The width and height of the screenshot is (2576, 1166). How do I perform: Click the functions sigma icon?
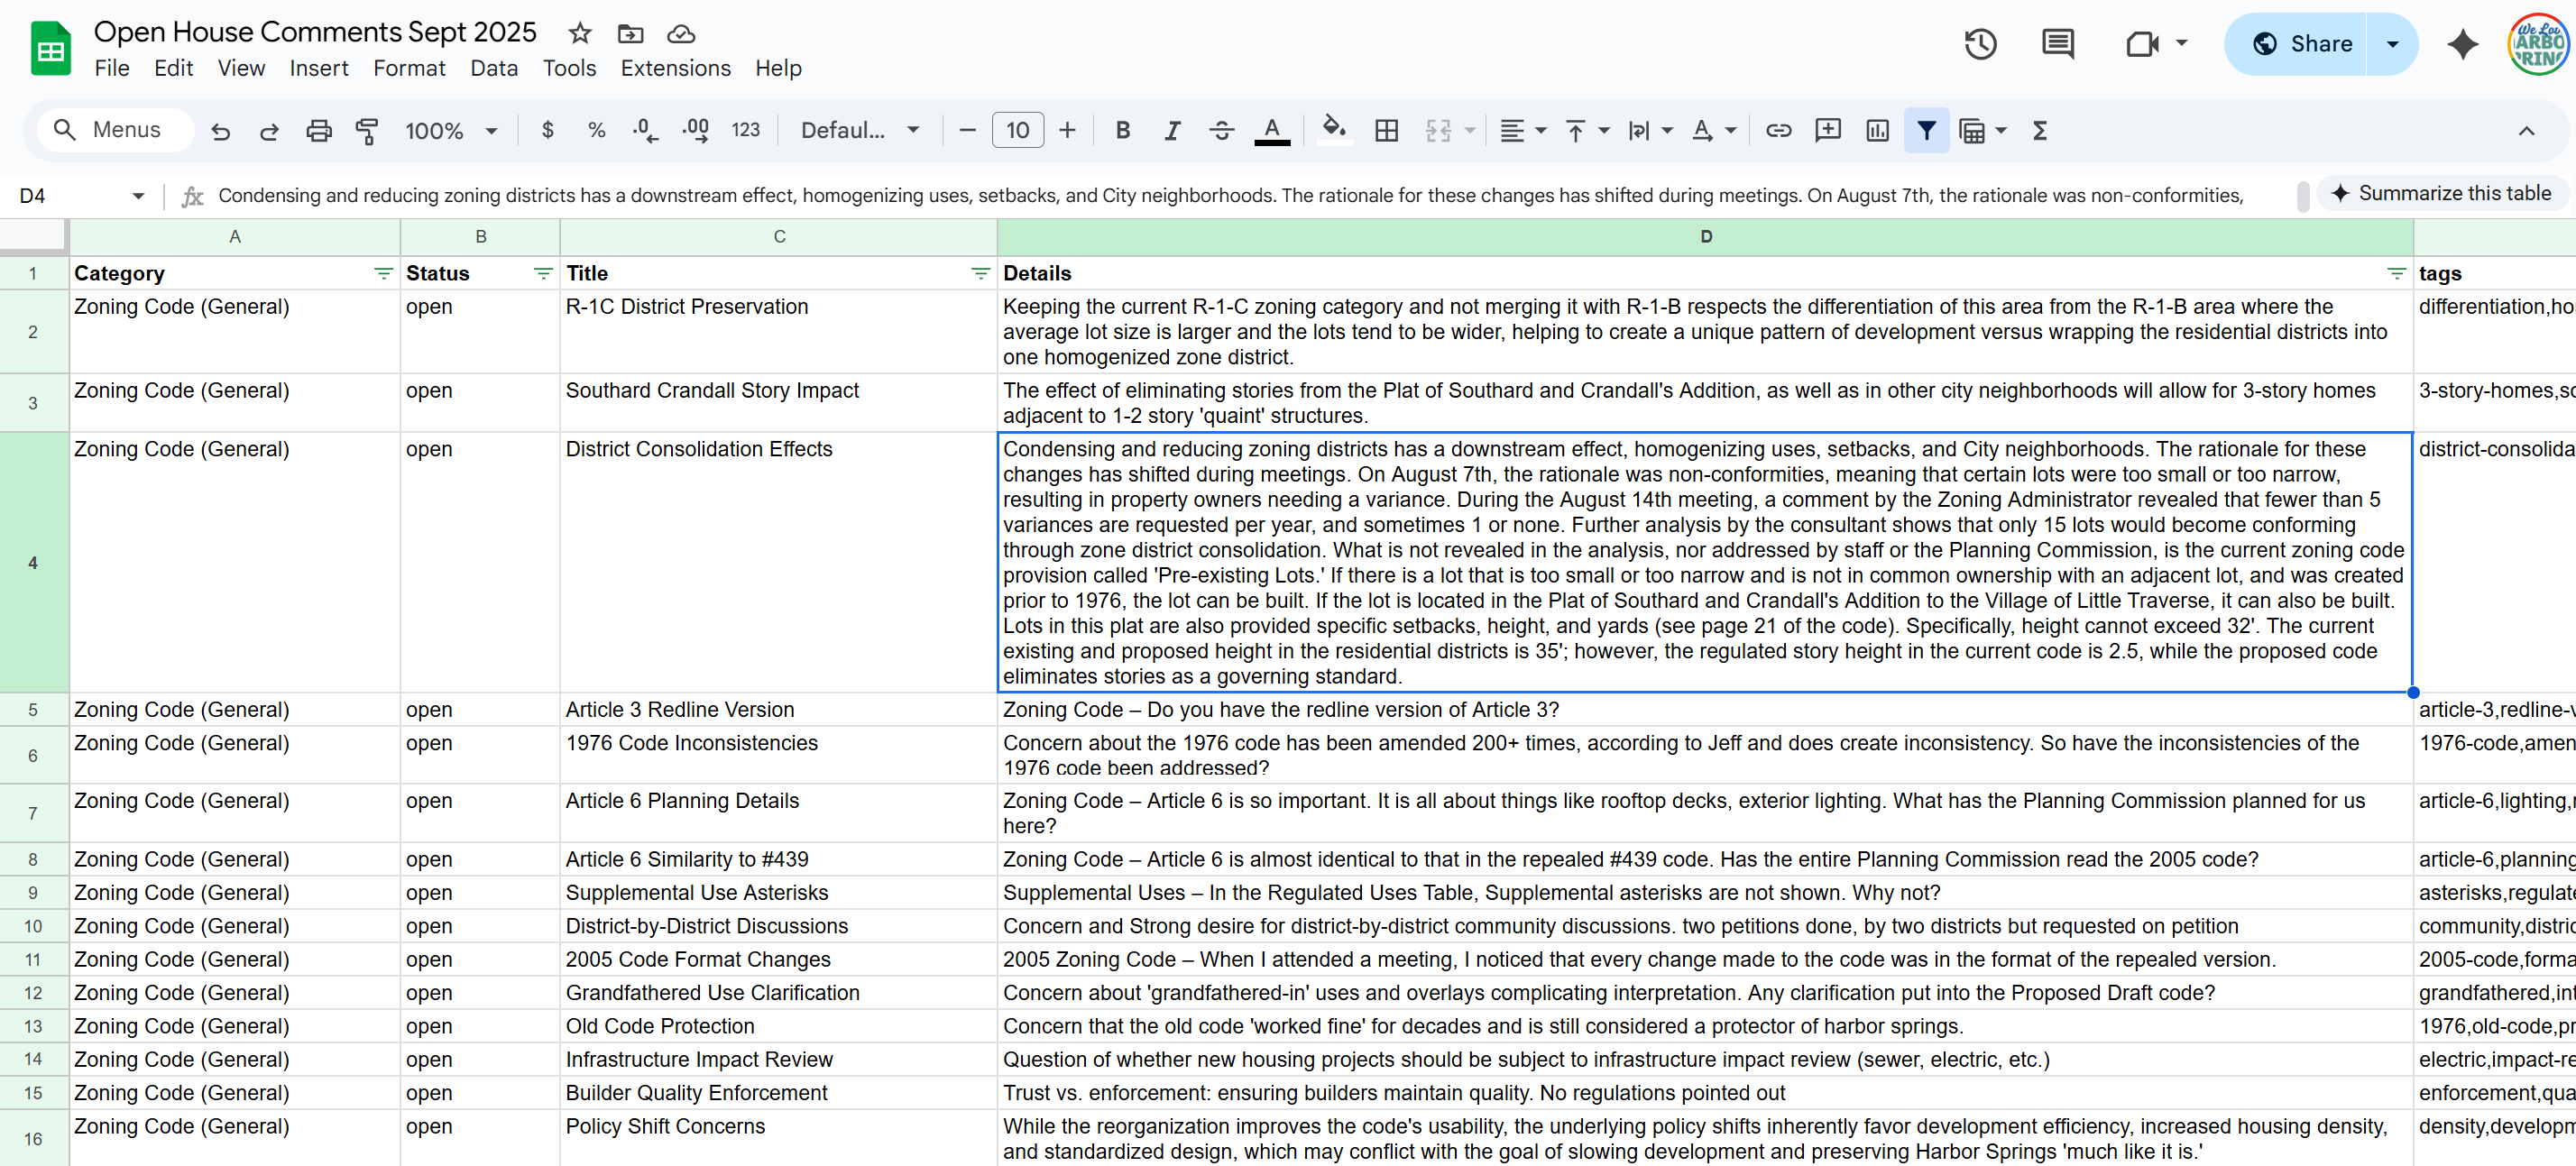(2040, 130)
